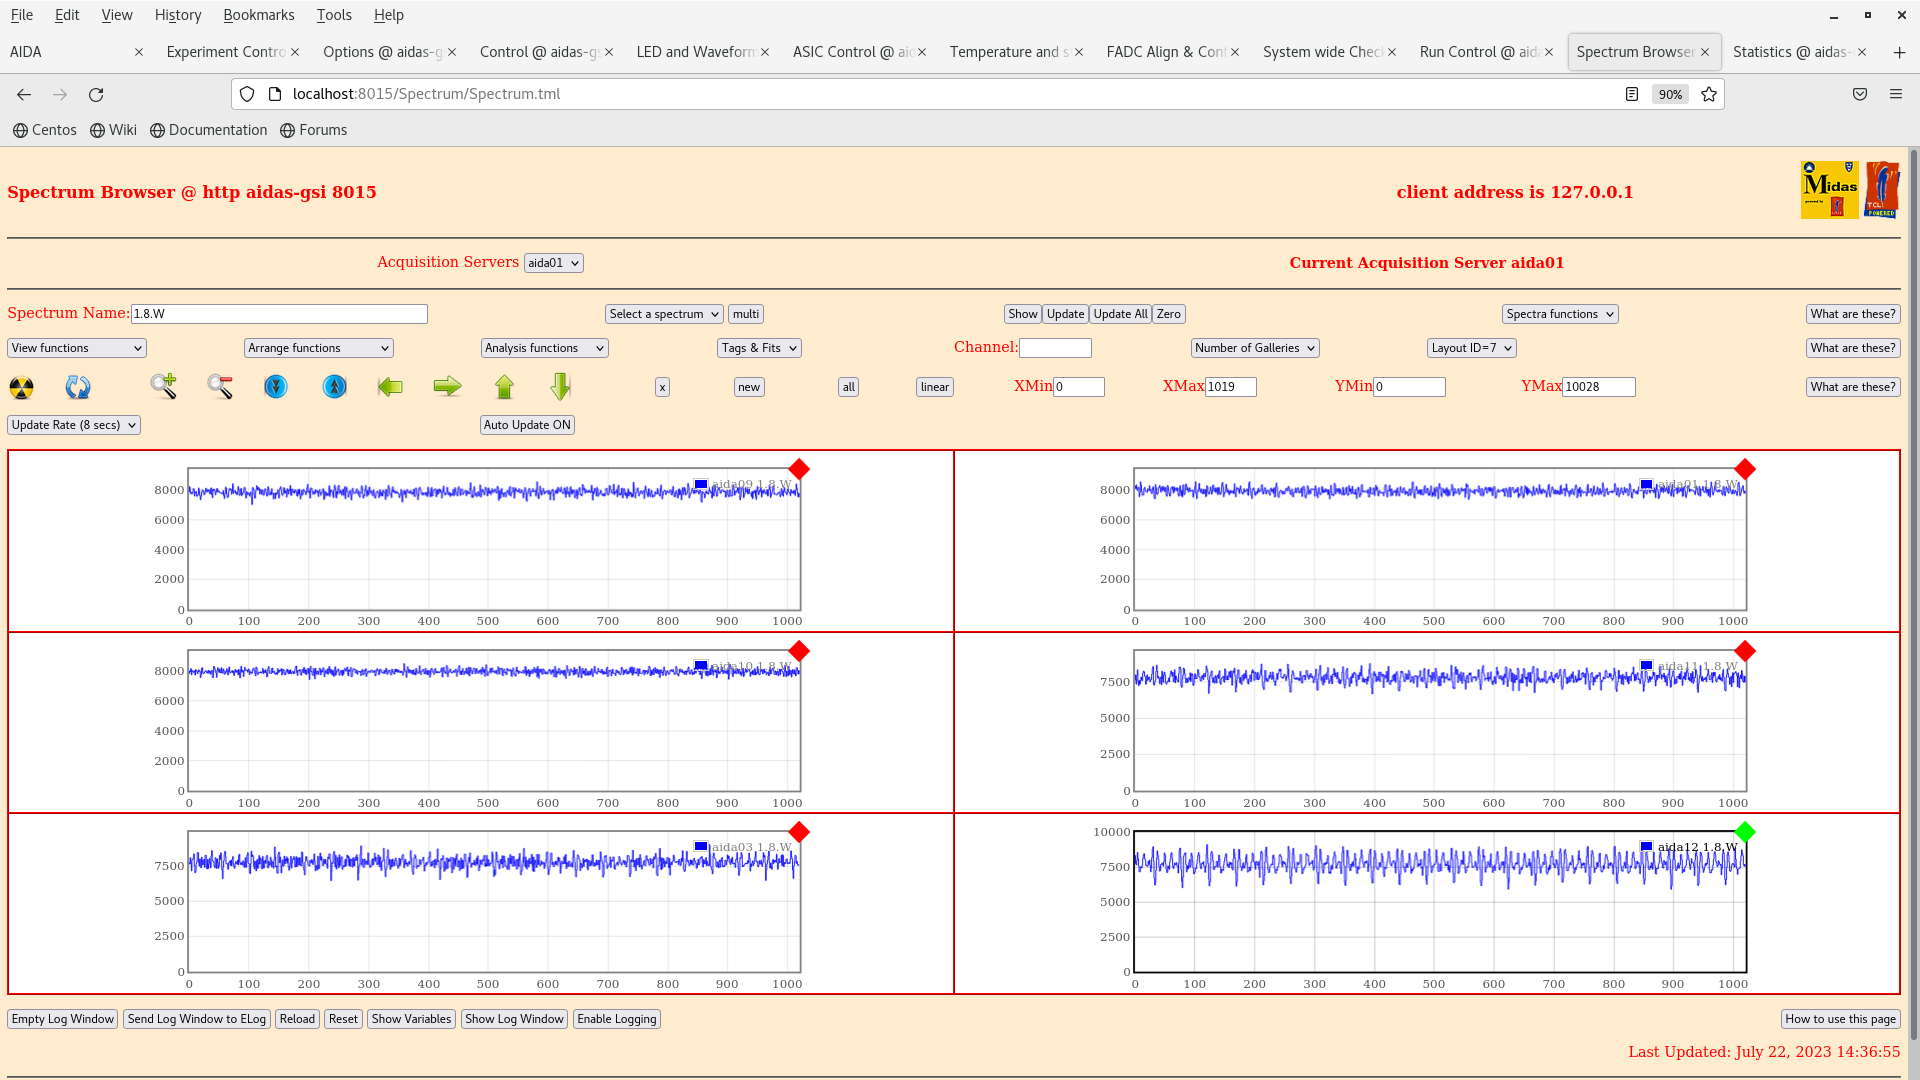1920x1080 pixels.
Task: Click the blue double-down arrow icon
Action: point(276,387)
